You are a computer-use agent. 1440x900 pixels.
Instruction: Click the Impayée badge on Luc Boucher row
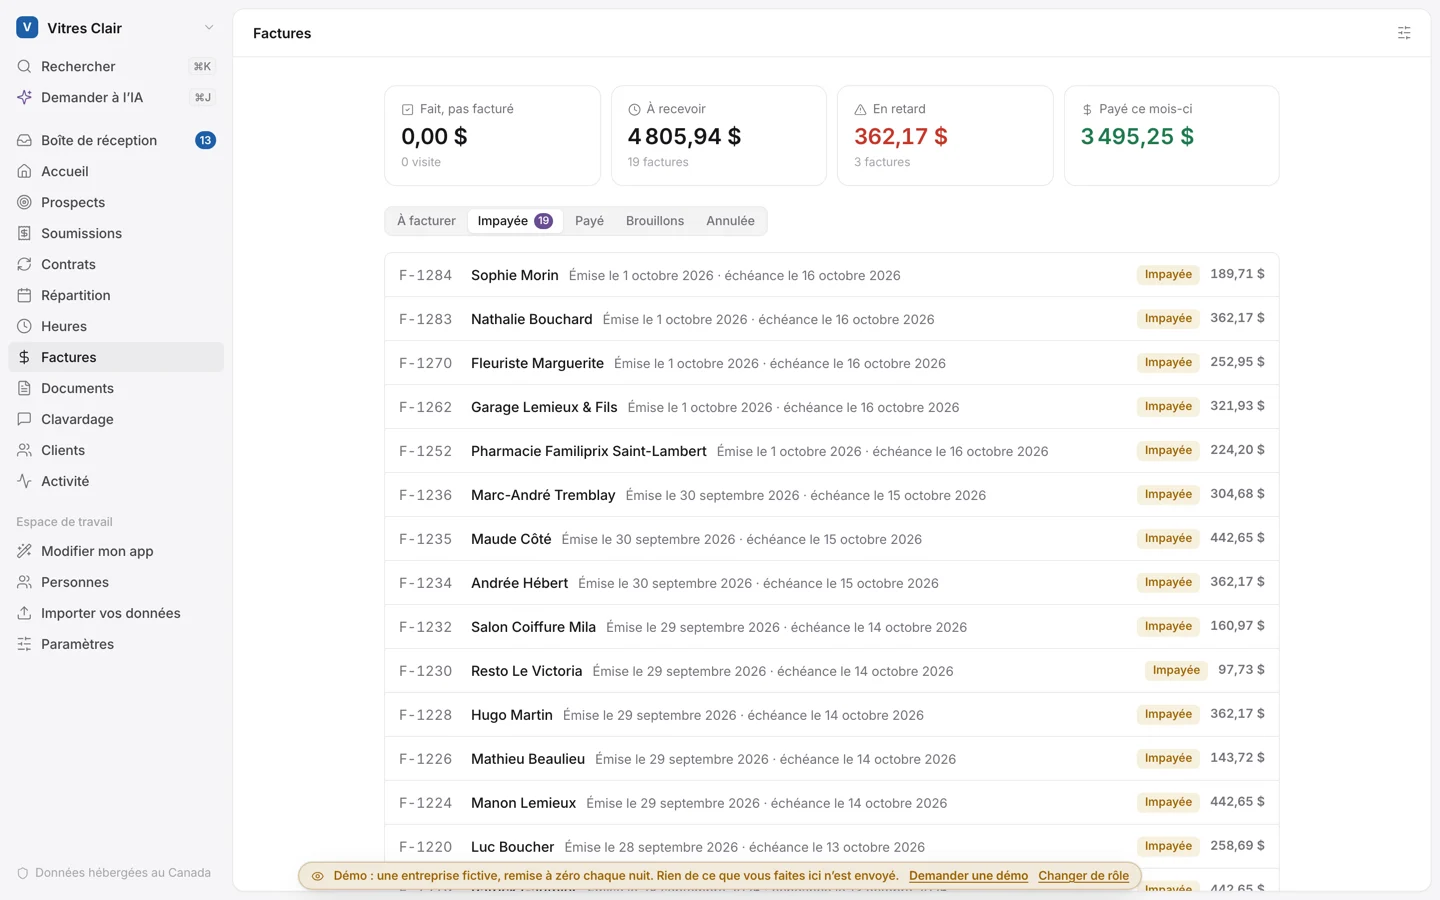(1168, 846)
